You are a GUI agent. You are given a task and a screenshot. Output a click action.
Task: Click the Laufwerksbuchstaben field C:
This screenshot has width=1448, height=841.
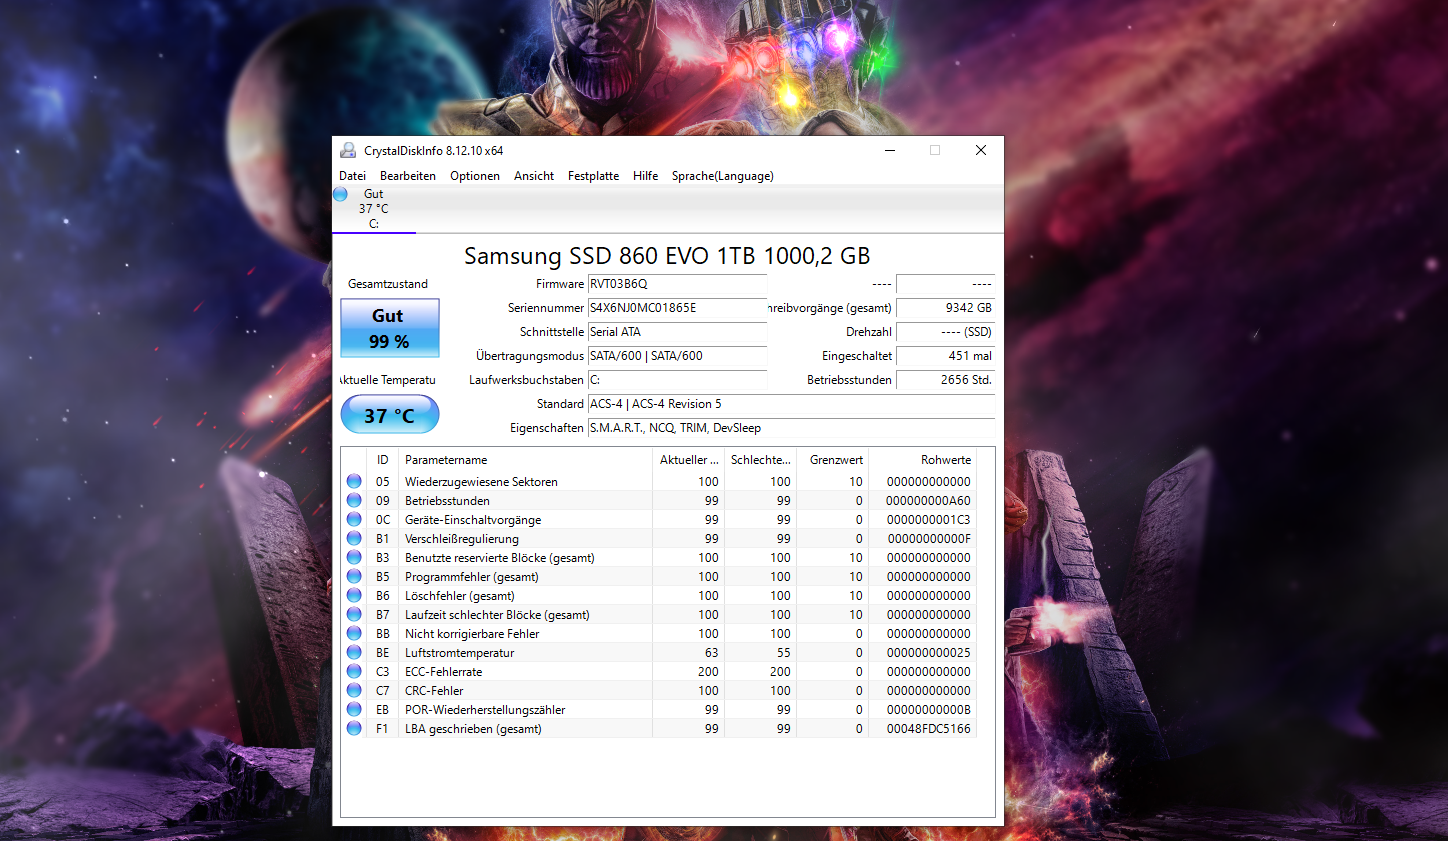pos(677,380)
